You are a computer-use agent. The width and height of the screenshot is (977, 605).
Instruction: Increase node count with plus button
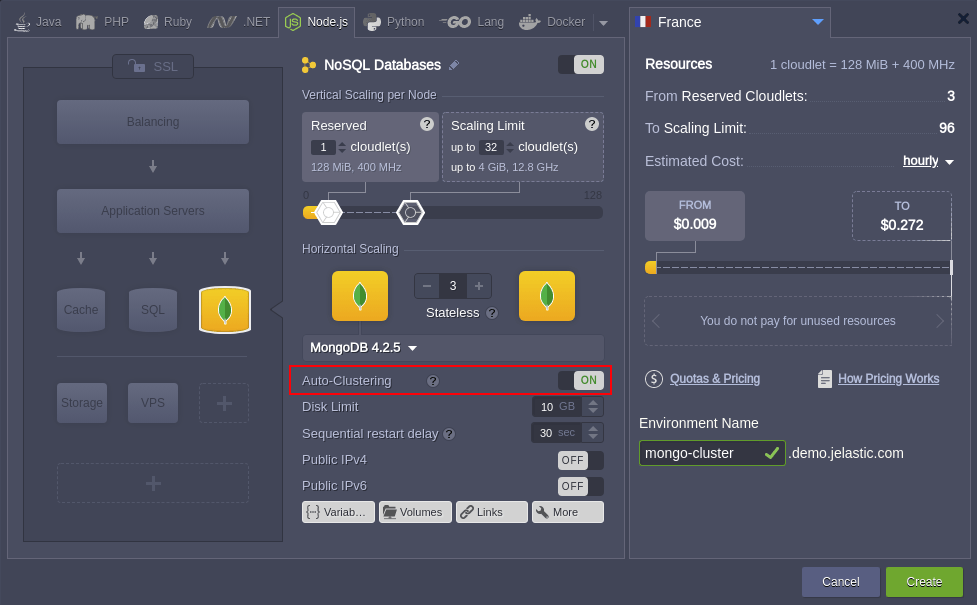(x=479, y=286)
